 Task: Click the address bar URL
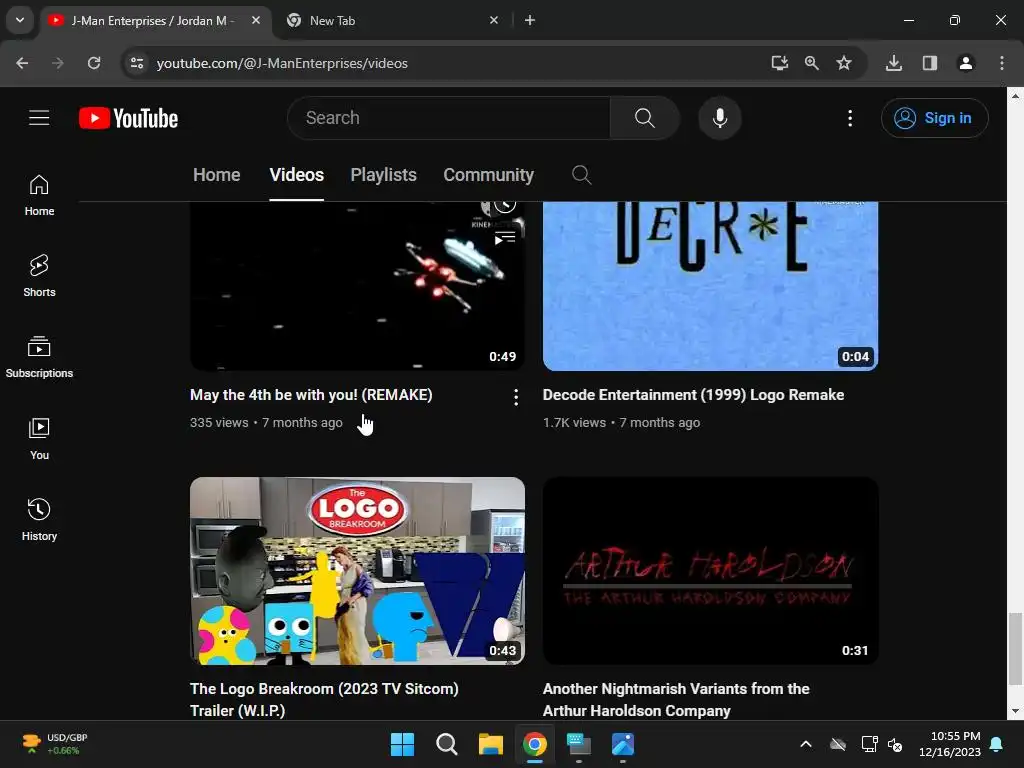(282, 63)
